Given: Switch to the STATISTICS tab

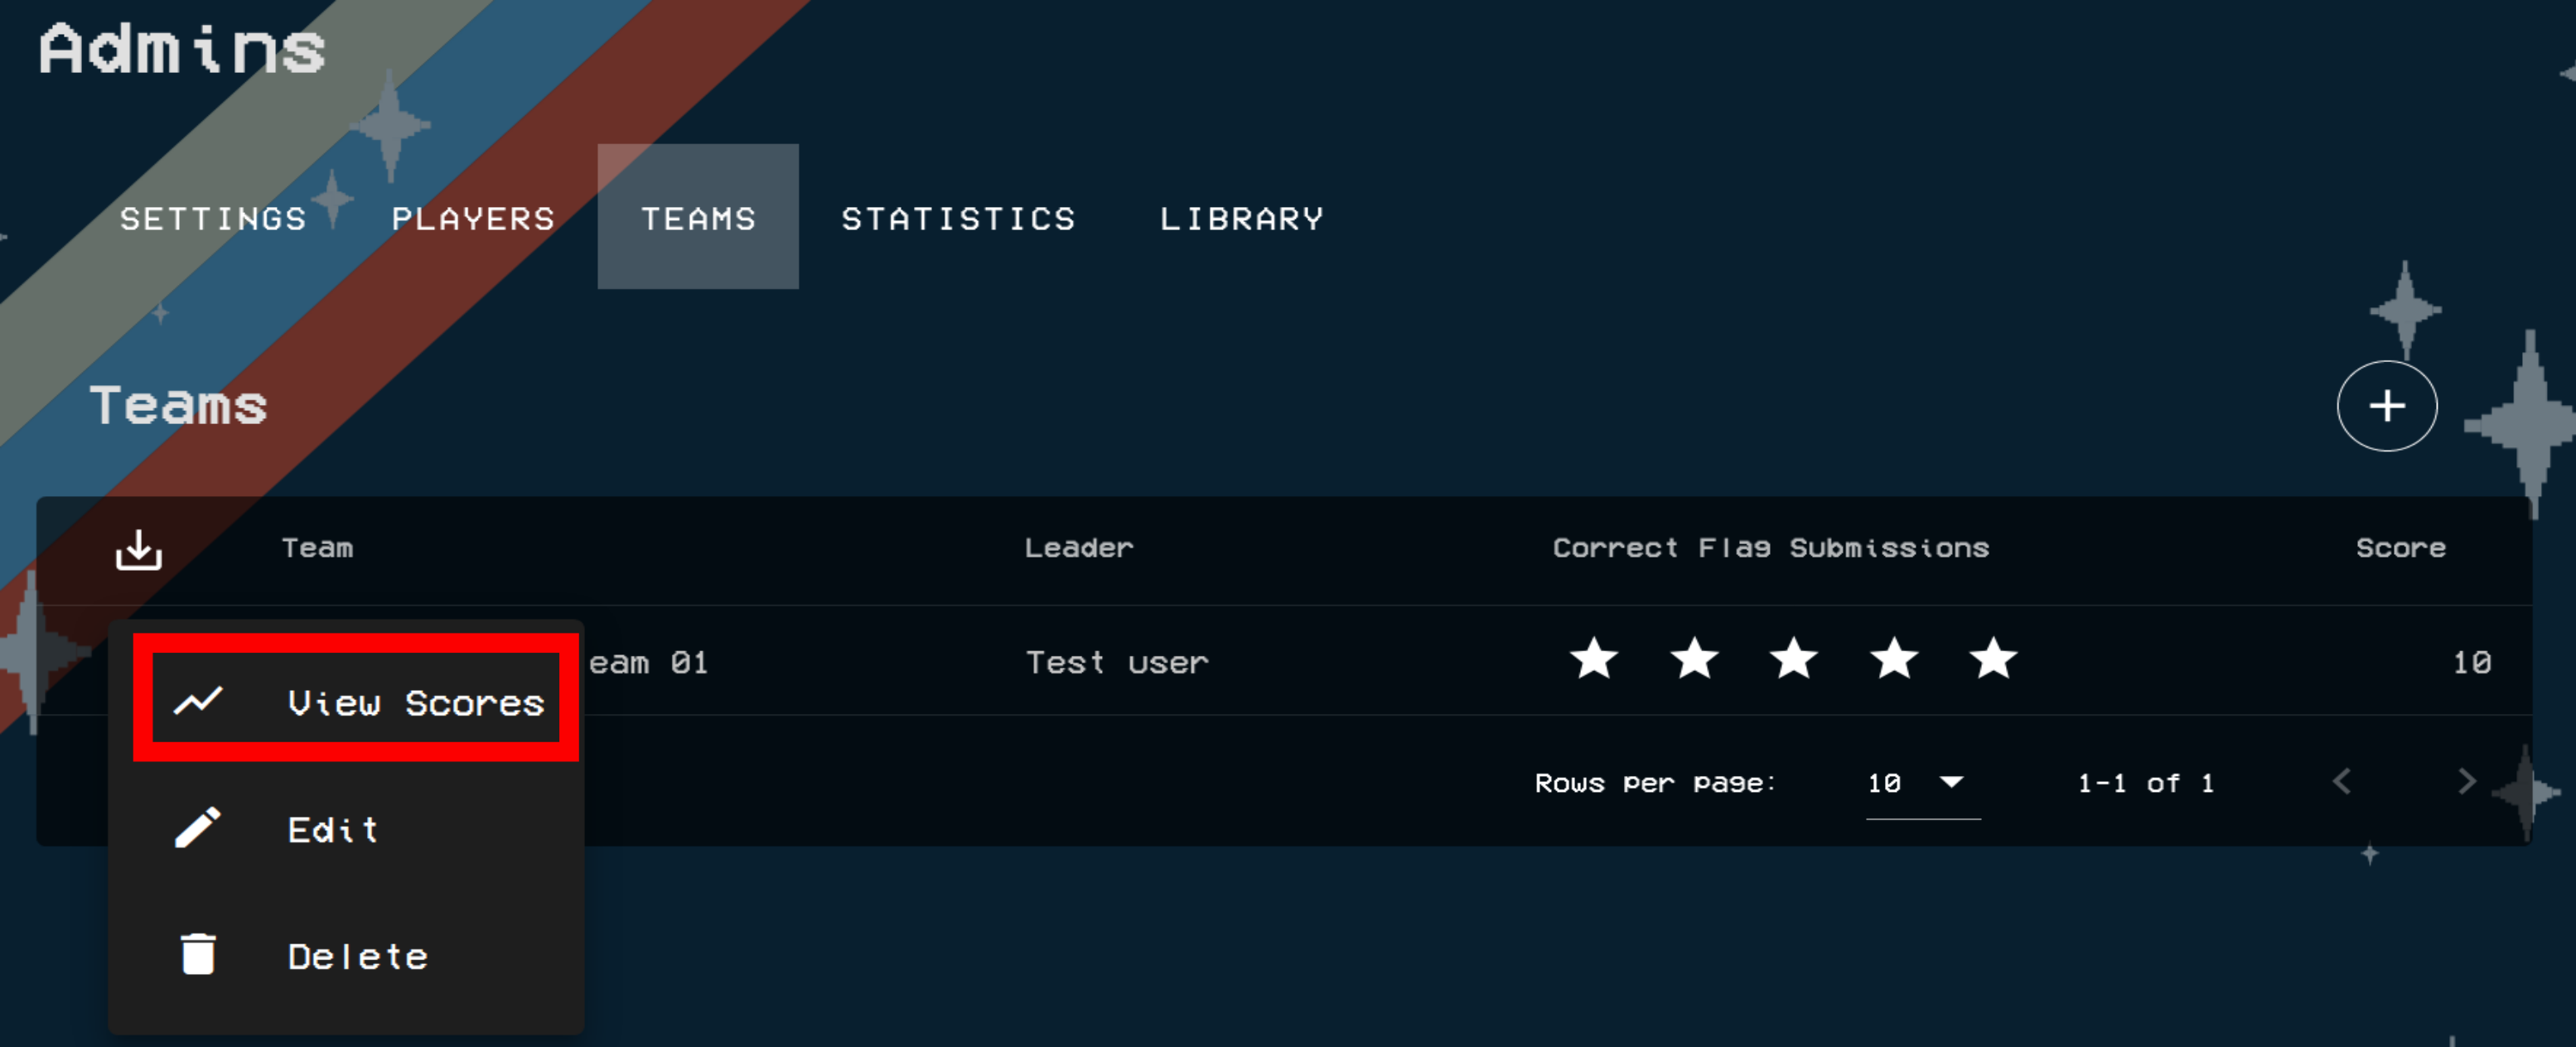Looking at the screenshot, I should (x=959, y=218).
